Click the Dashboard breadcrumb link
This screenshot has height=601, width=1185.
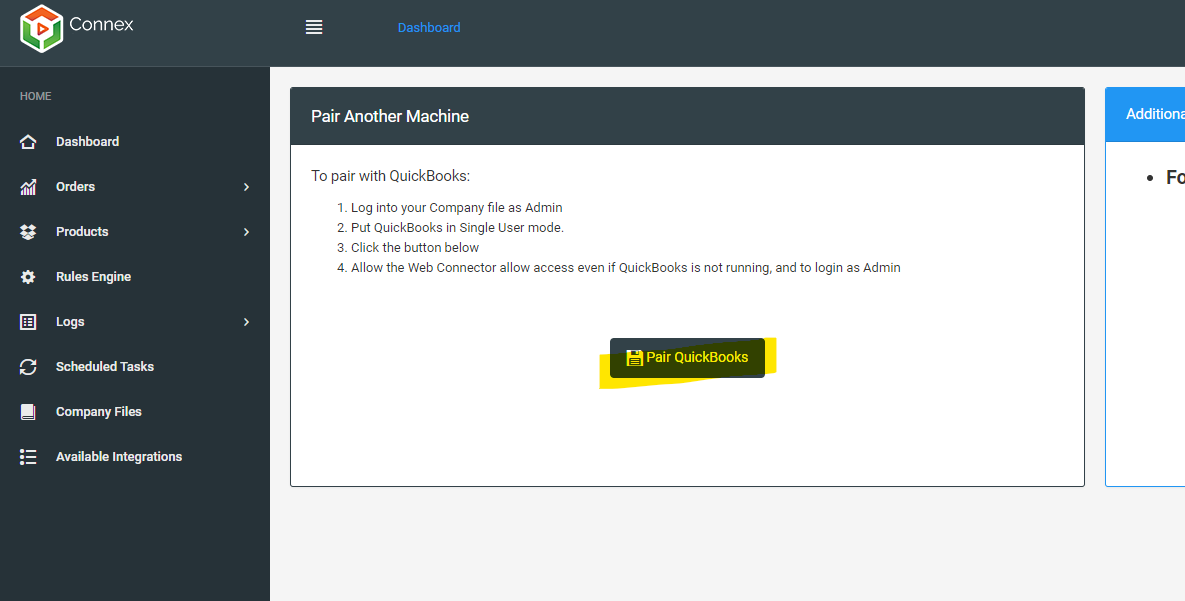(429, 27)
